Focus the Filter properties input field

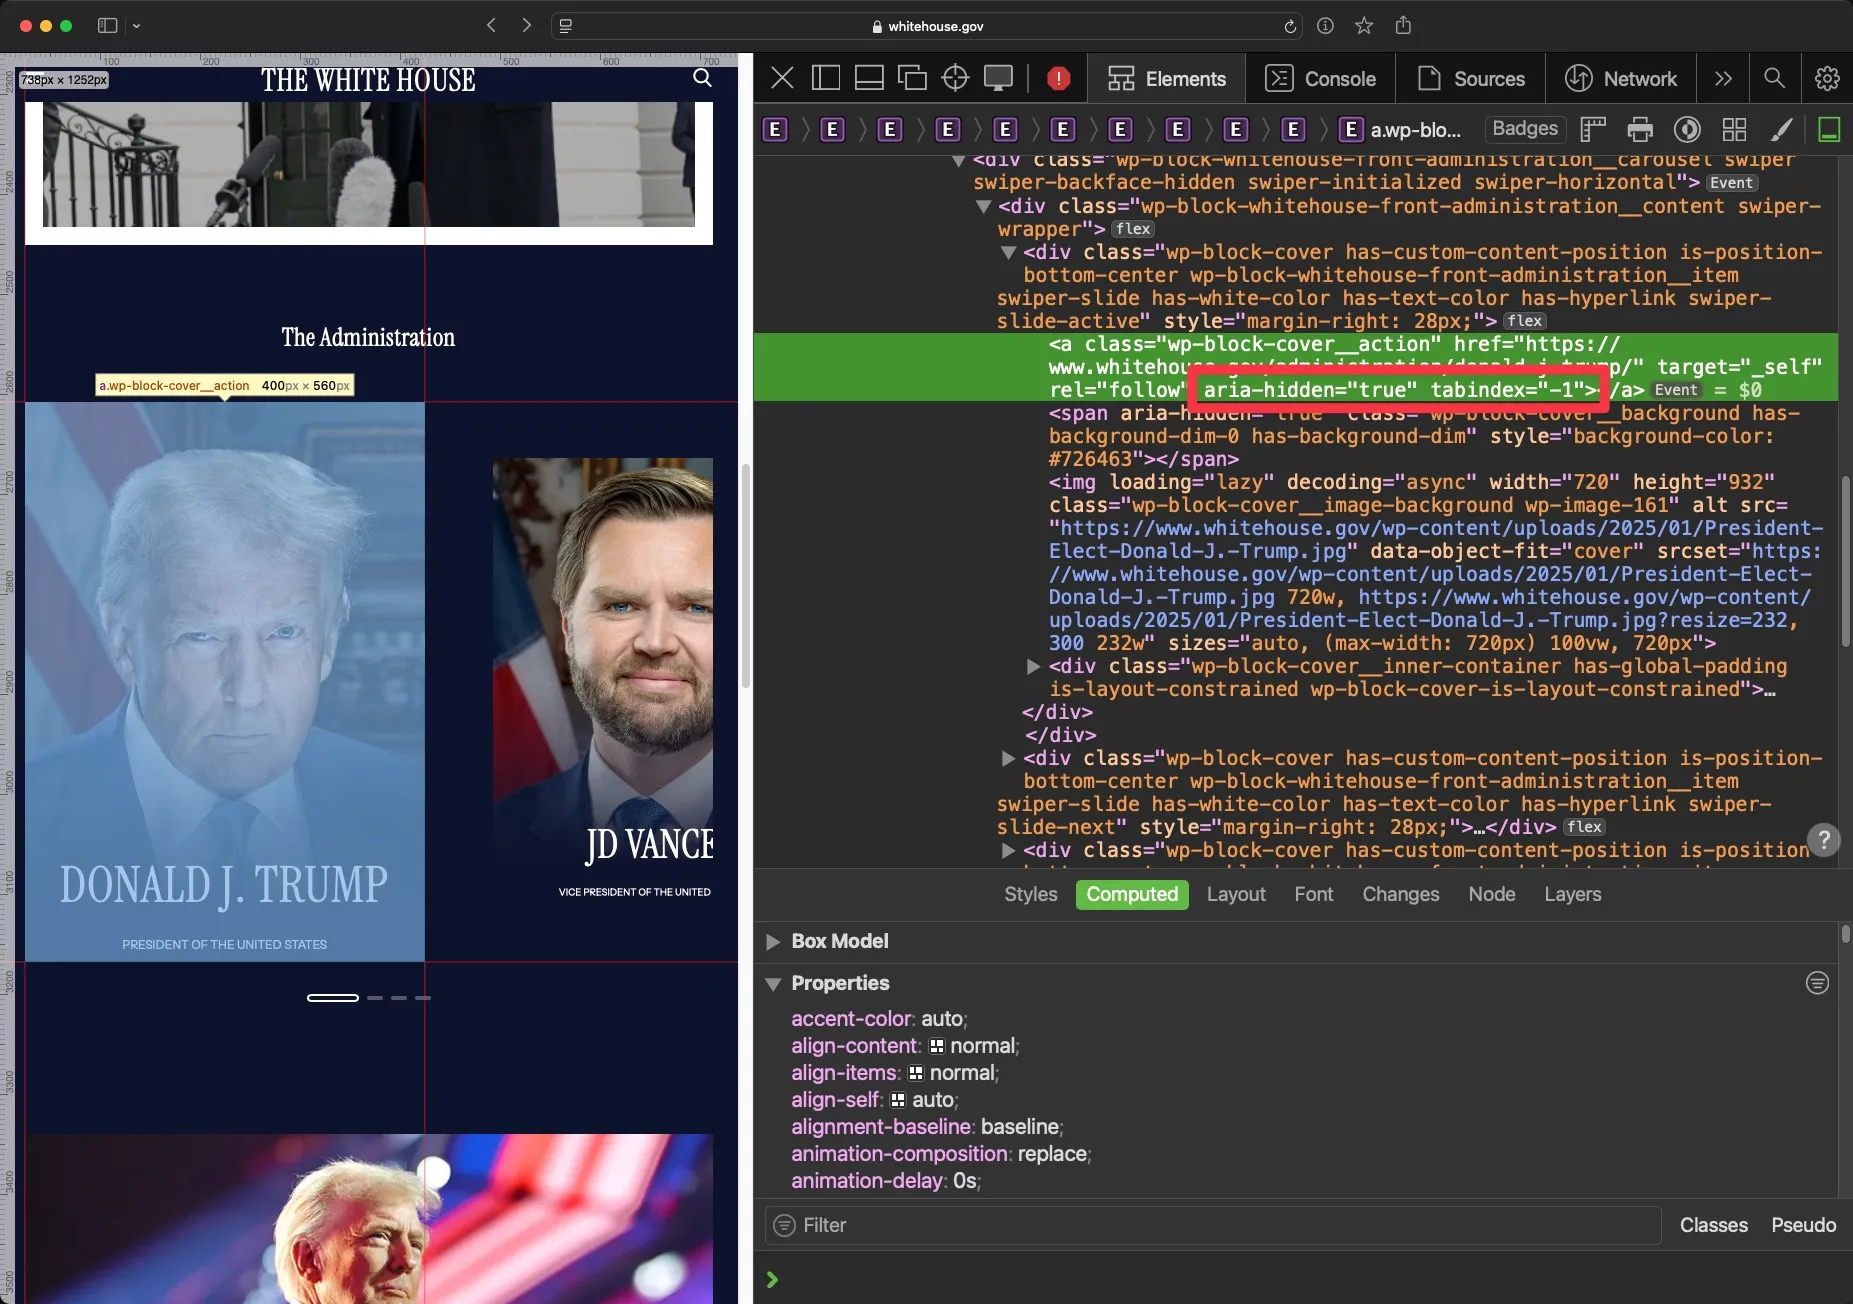pos(1213,1225)
